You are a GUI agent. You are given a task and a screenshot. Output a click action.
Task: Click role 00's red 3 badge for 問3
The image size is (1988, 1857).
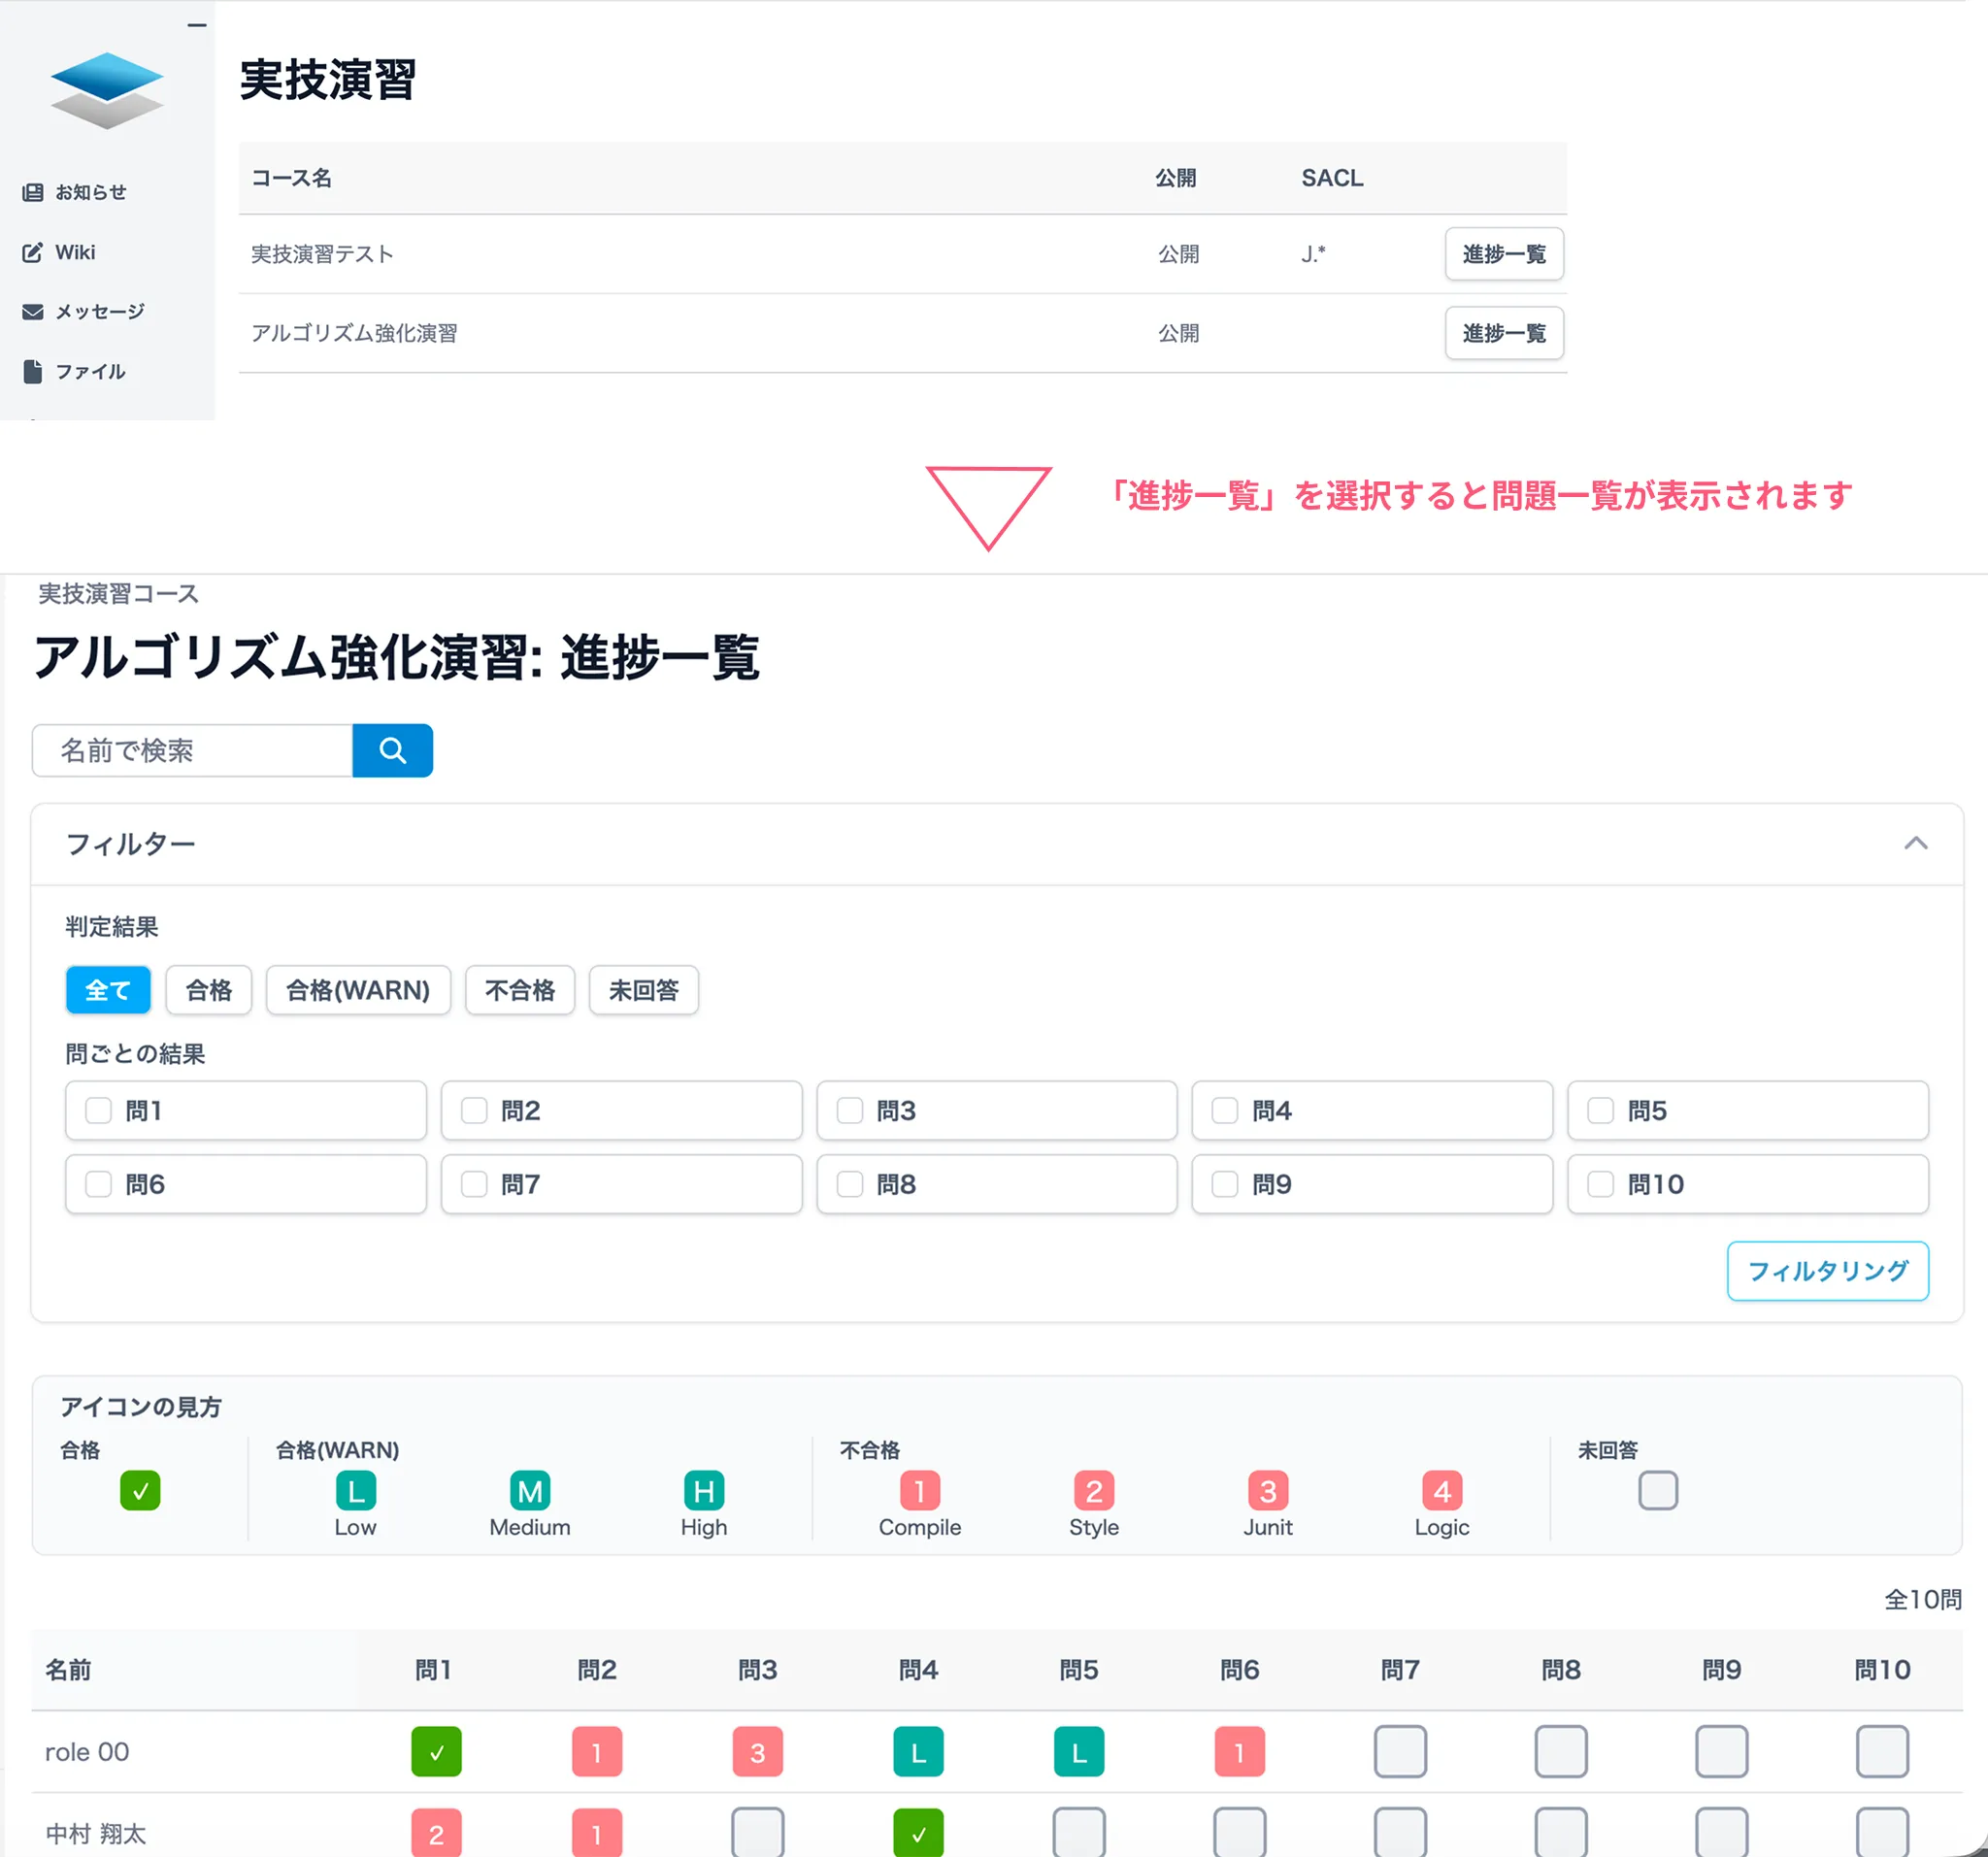click(757, 1751)
